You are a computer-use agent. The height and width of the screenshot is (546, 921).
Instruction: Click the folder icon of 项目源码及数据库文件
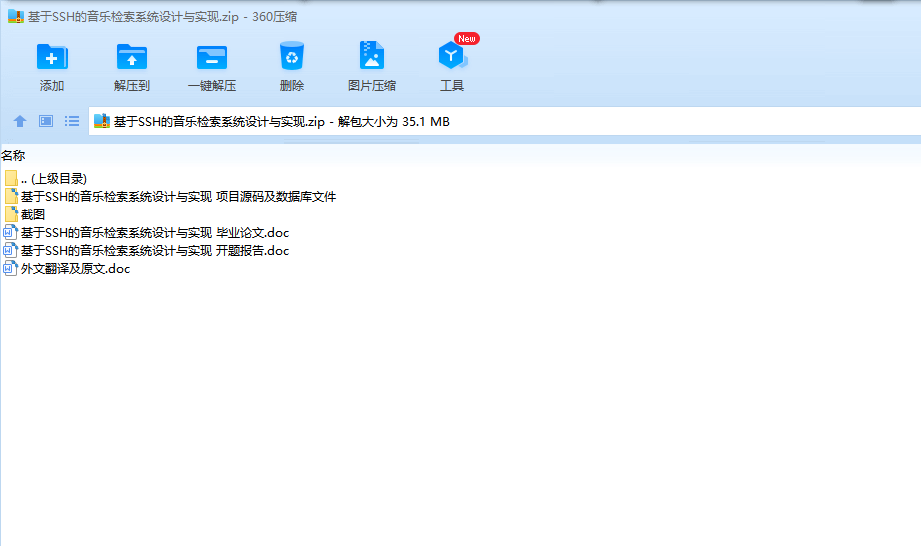[11, 196]
